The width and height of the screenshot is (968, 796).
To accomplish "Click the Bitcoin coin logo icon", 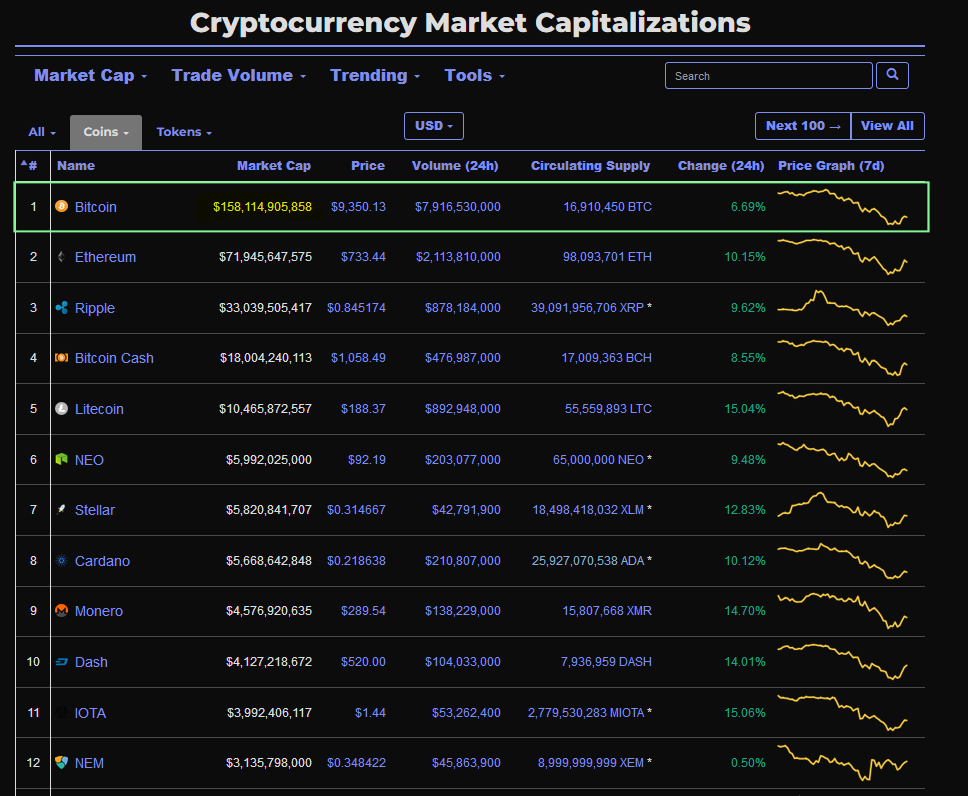I will (62, 206).
